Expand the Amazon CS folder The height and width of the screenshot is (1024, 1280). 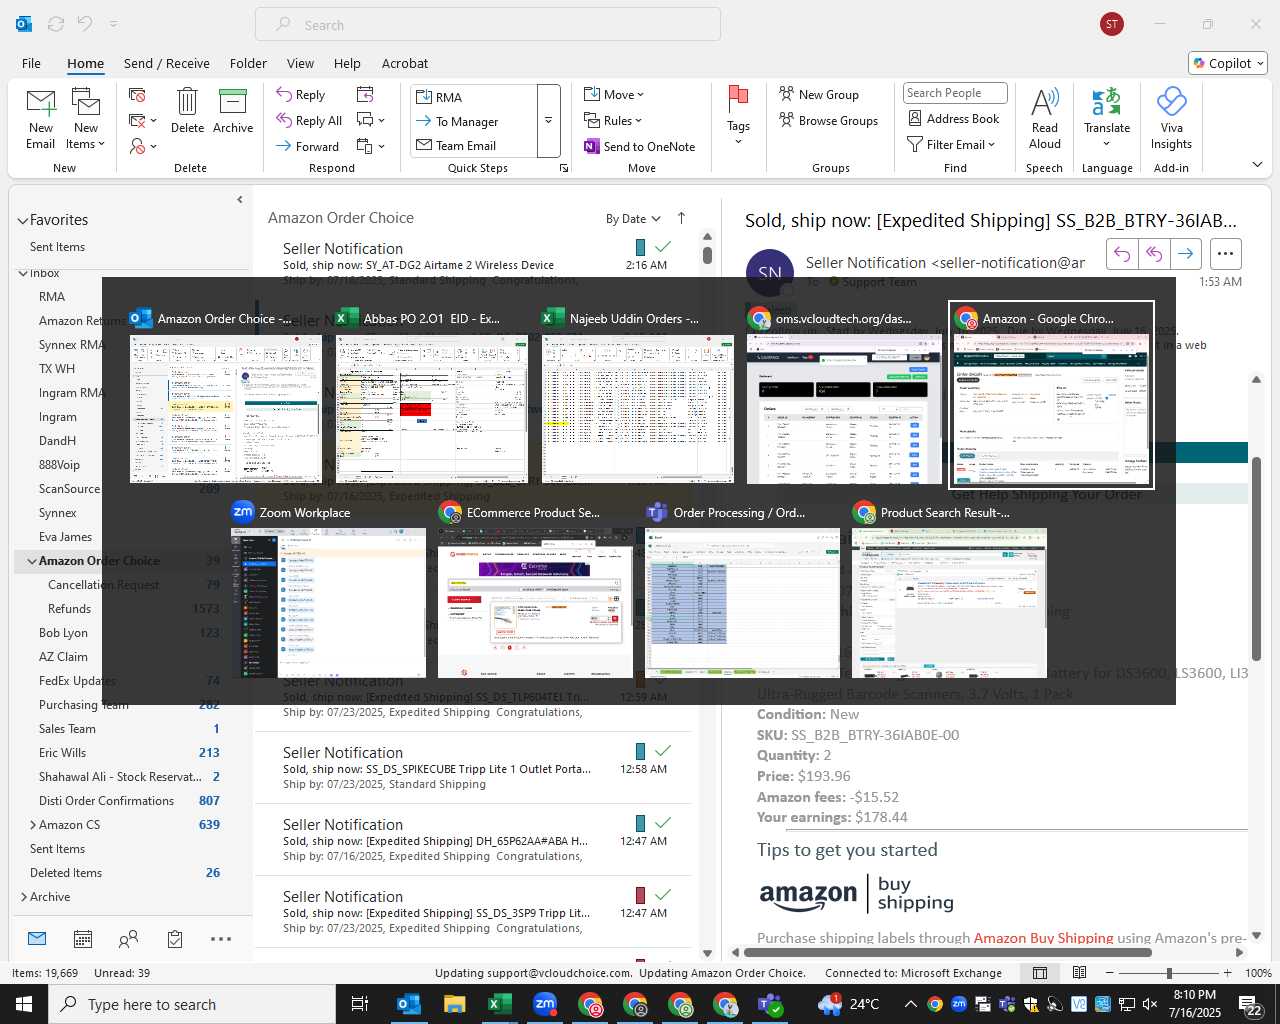[33, 825]
